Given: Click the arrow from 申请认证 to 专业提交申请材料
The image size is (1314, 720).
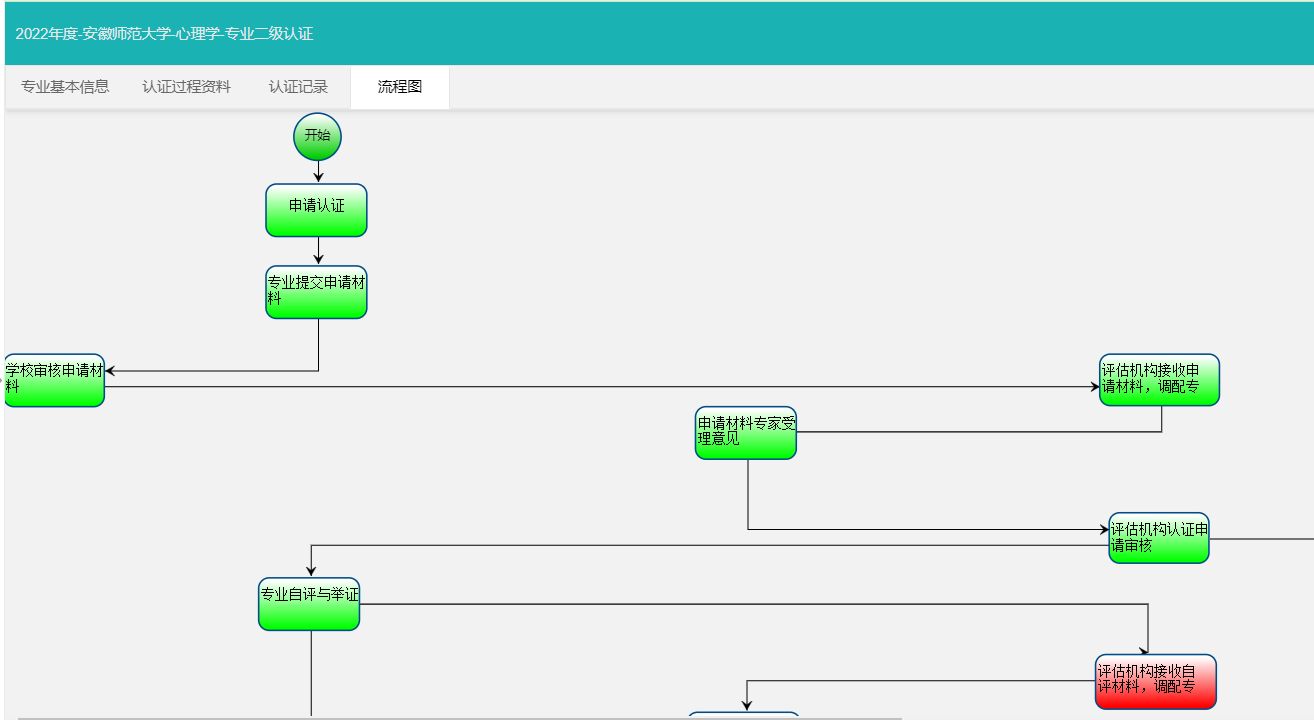Looking at the screenshot, I should tap(318, 252).
